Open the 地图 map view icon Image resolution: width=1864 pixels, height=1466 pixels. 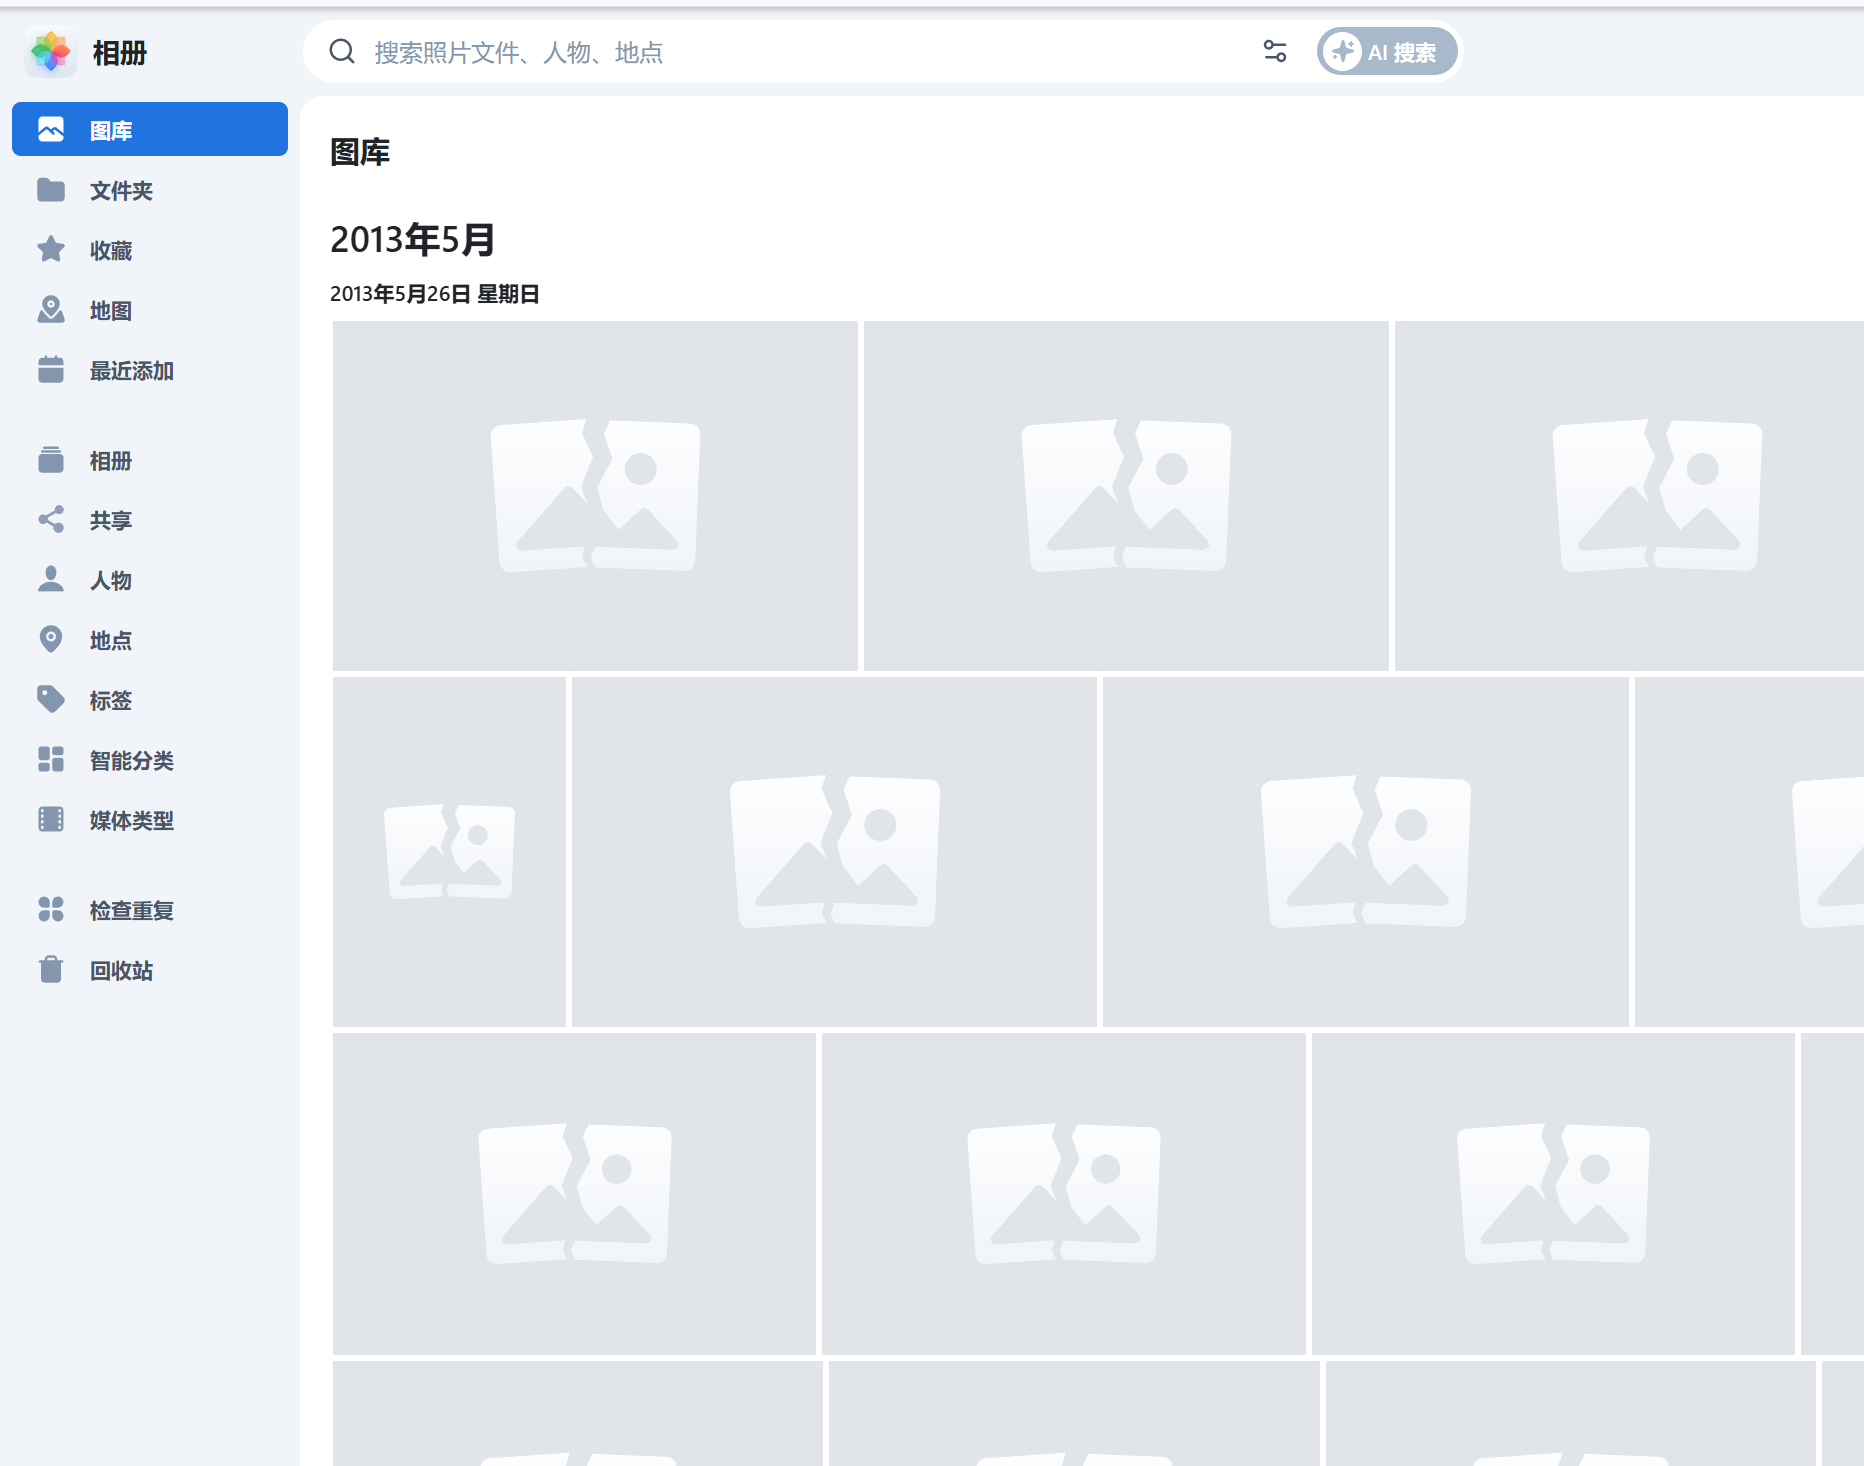[51, 310]
